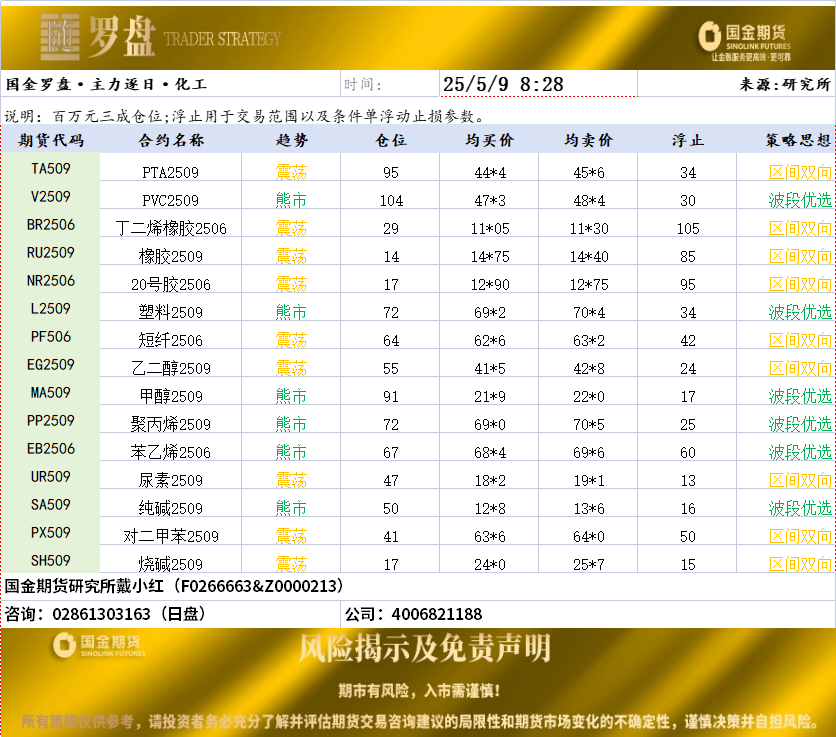Click the average sell price 14*40
Viewport: 836px width, 737px height.
click(589, 257)
